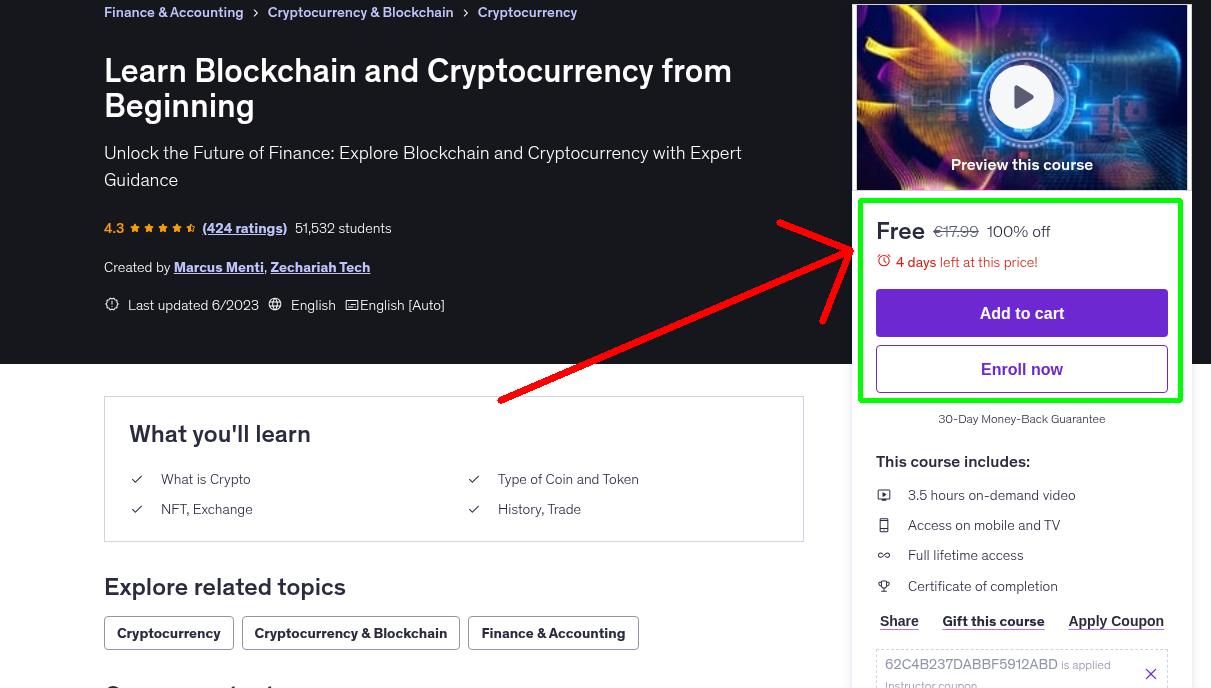Screen dimensions: 1211x688
Task: Click the infinity lifetime access icon
Action: pyautogui.click(x=883, y=555)
